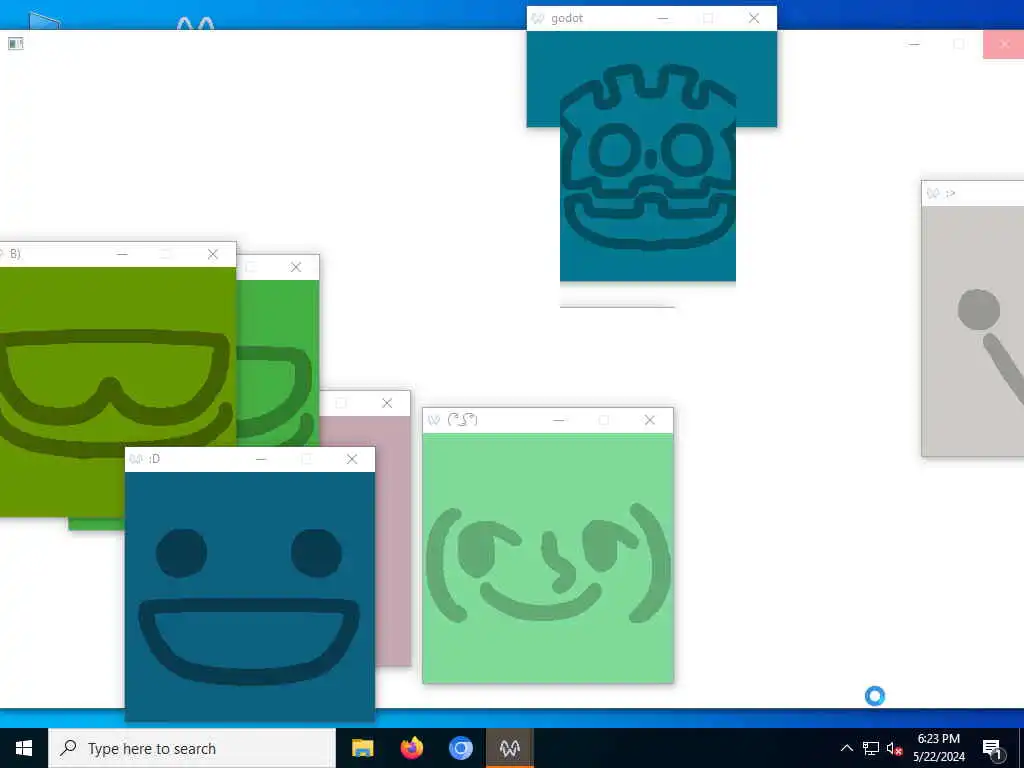Minimize the Lenny face window

coord(558,420)
